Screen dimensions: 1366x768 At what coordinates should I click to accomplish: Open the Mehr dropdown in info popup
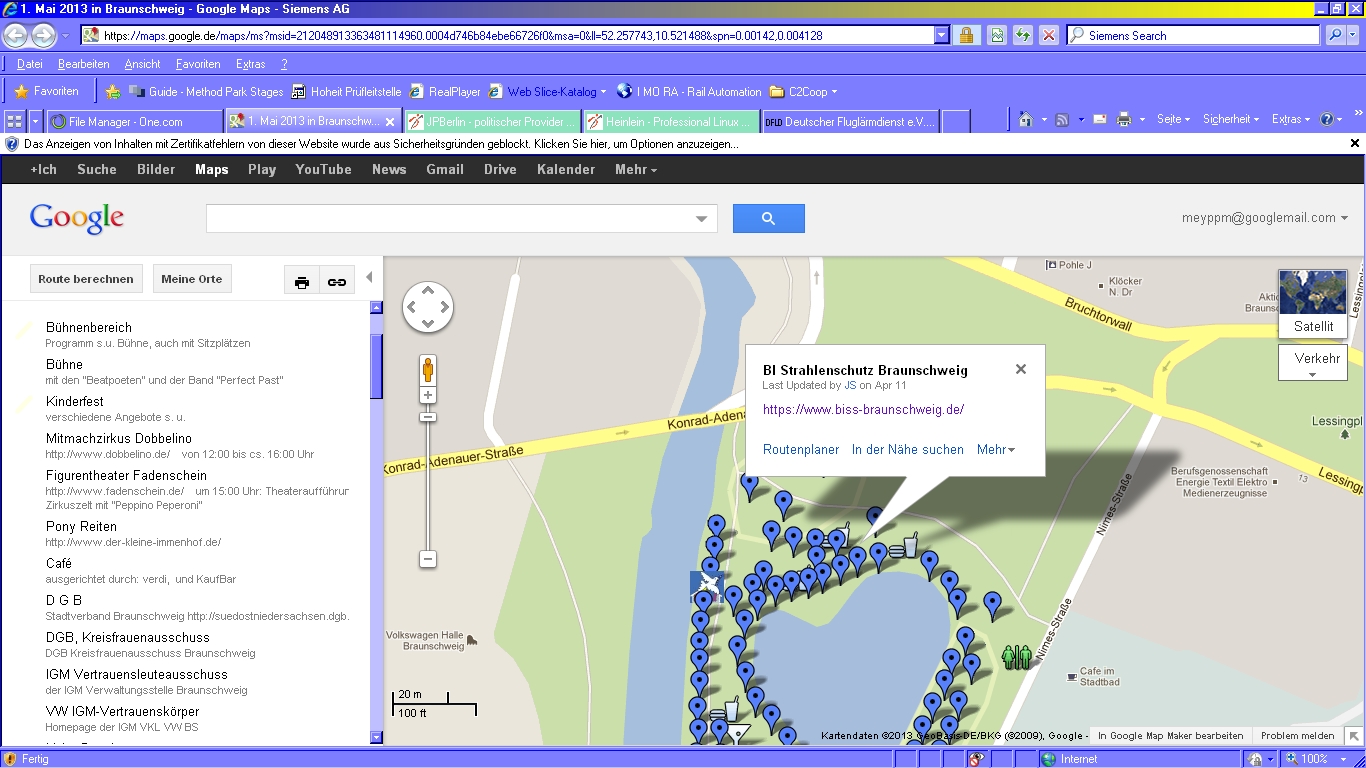tap(995, 450)
